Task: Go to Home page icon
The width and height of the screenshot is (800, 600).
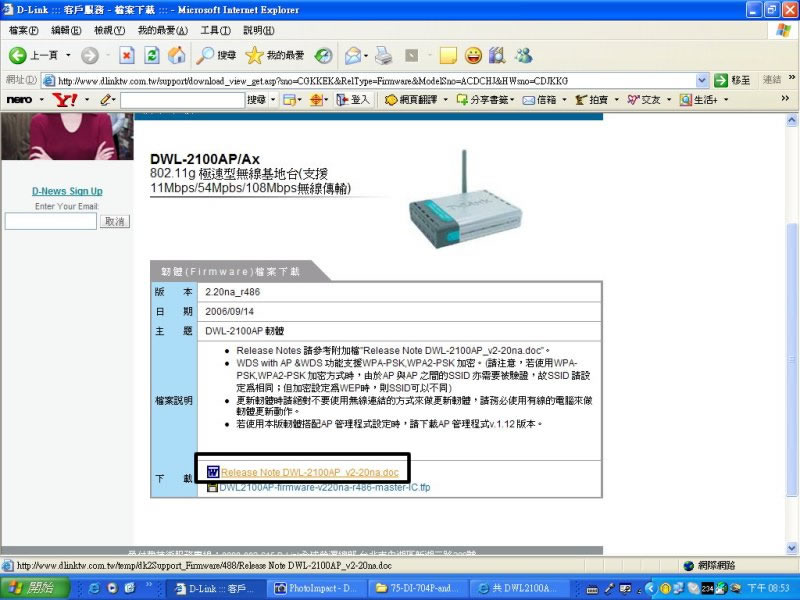Action: (177, 55)
